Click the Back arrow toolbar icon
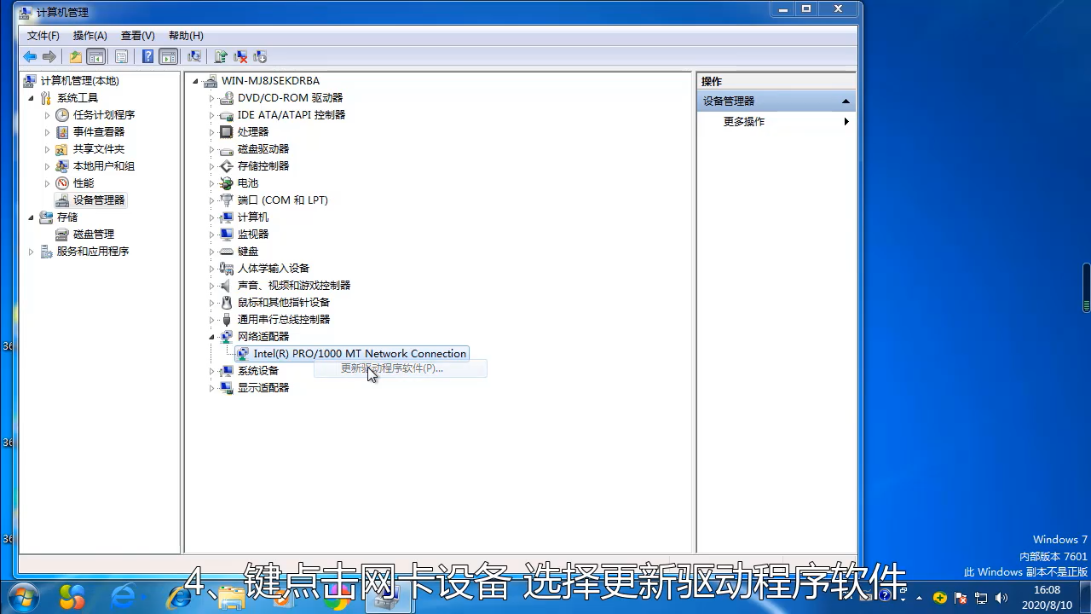The image size is (1091, 614). tap(30, 57)
